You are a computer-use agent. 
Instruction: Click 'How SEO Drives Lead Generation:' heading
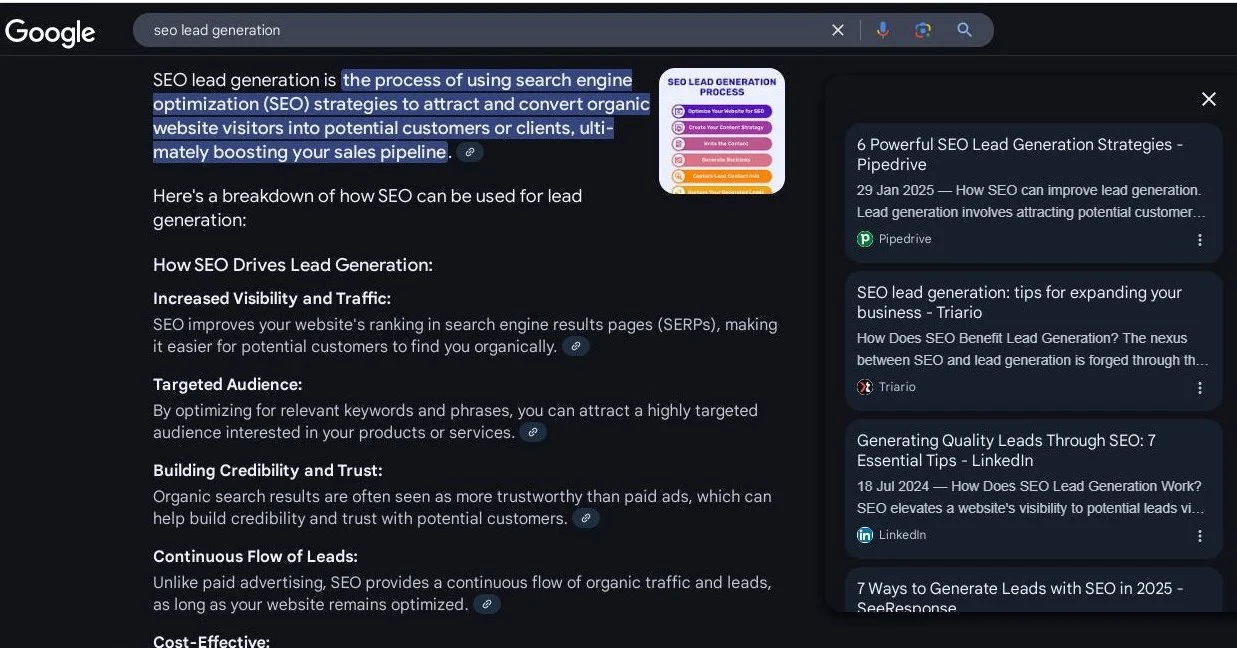293,265
